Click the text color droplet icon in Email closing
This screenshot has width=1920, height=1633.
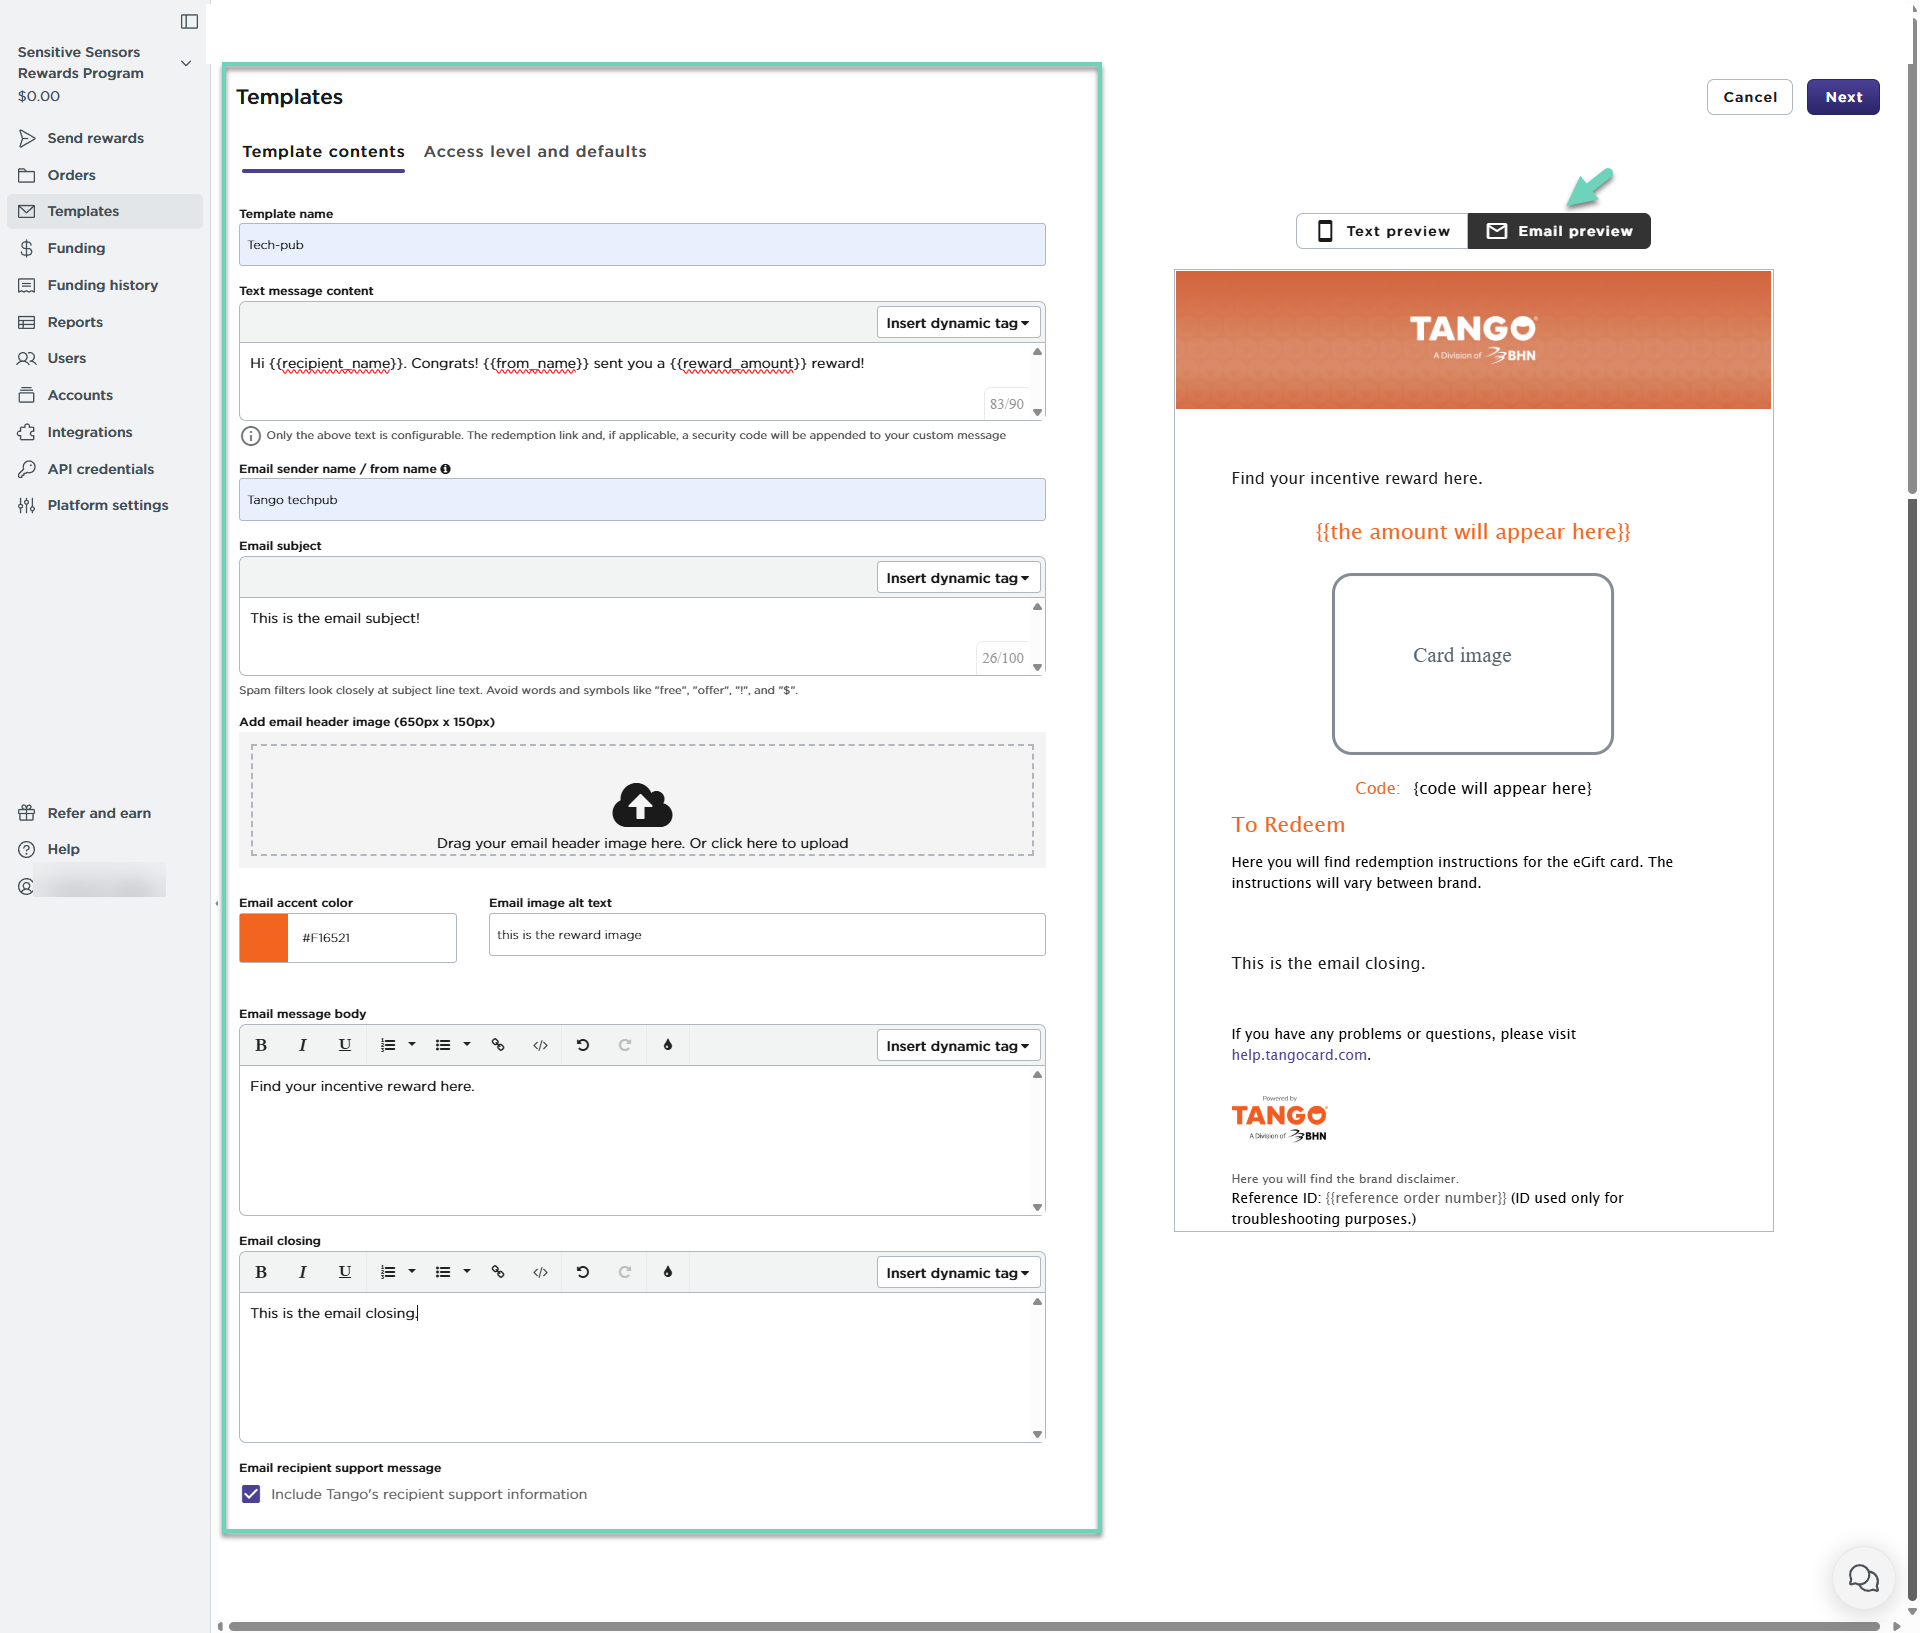[x=668, y=1272]
